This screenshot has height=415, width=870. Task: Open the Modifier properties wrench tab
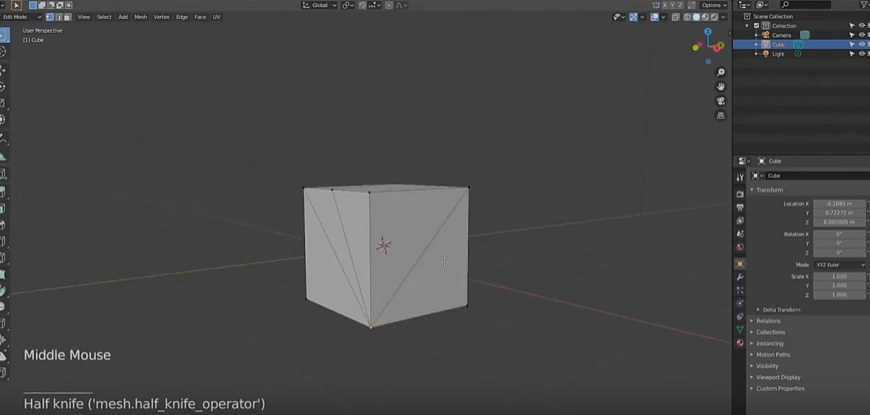(x=740, y=277)
